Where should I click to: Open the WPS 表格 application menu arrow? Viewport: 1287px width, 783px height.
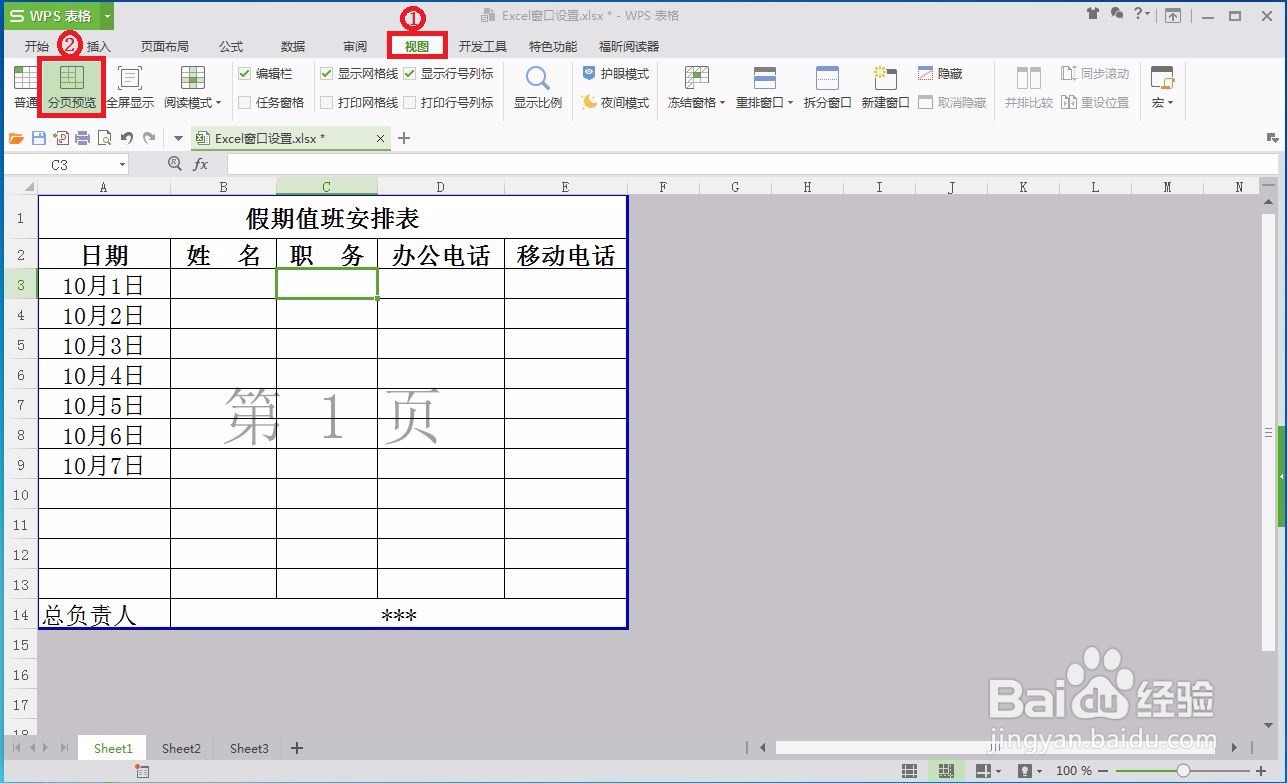point(107,16)
